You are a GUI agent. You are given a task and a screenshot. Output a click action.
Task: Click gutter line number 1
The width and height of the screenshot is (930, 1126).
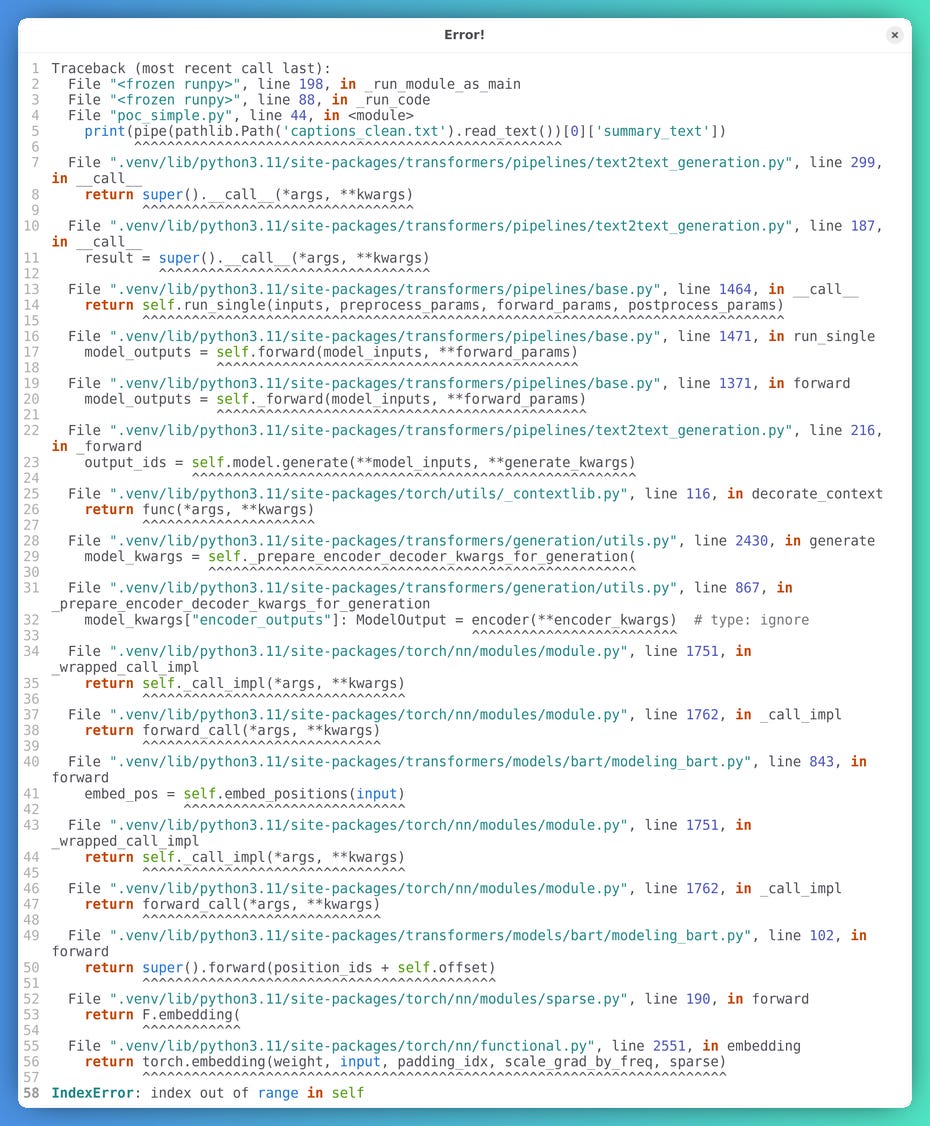35,68
